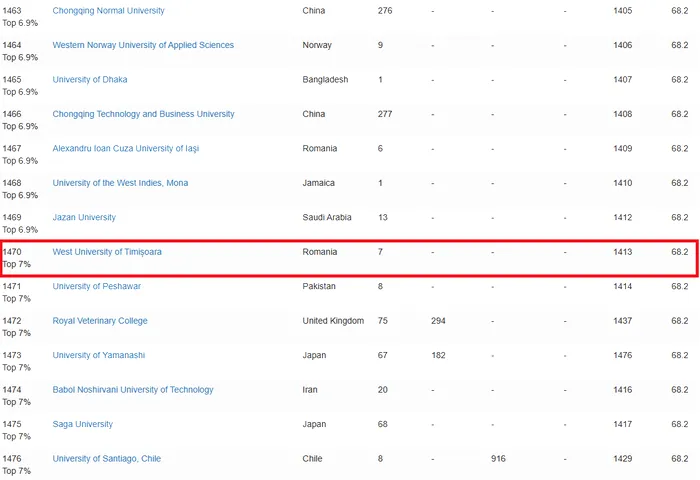Viewport: 700px width, 480px height.
Task: Click research rank value 1414
Action: [x=623, y=286]
